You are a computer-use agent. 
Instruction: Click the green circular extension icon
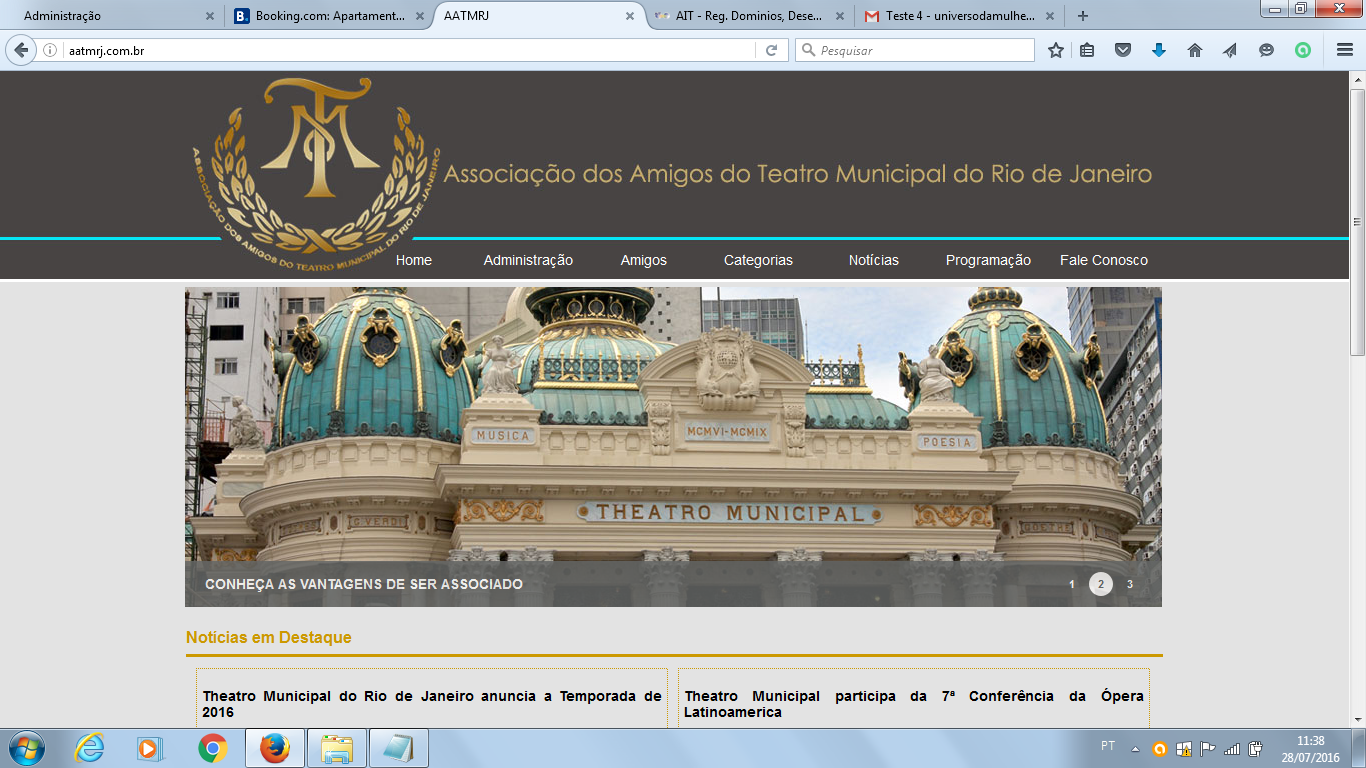point(1302,50)
